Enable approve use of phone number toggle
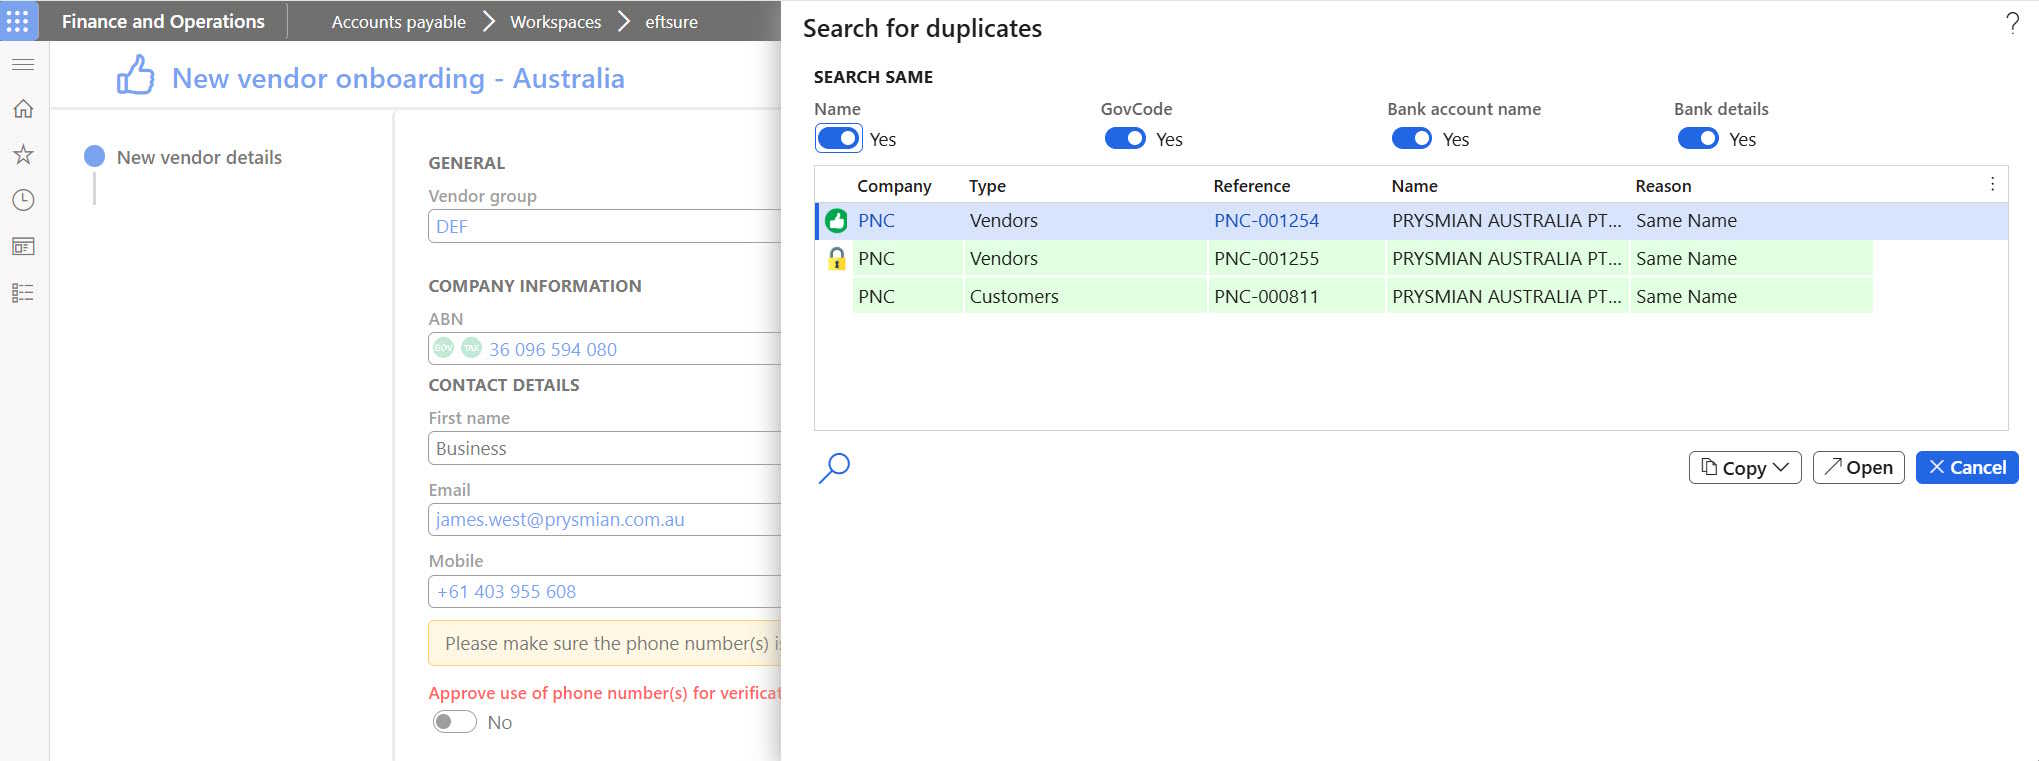This screenshot has width=2039, height=761. tap(454, 722)
